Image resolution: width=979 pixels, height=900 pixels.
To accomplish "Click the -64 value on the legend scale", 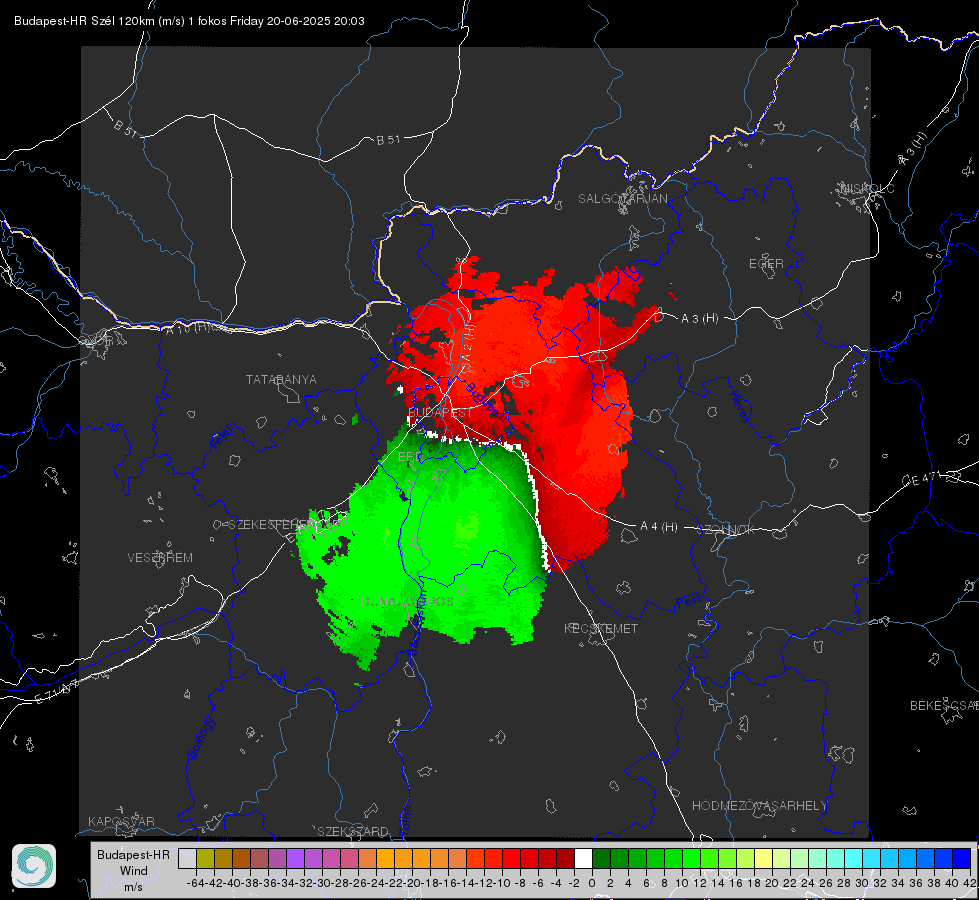I will (196, 883).
